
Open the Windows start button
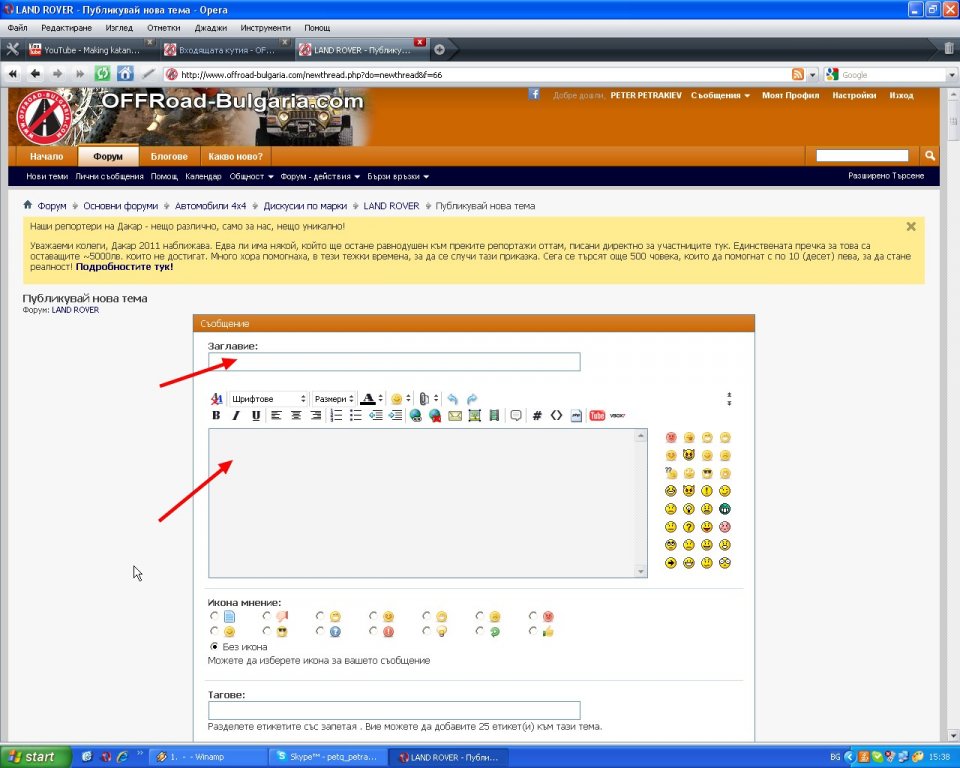(x=36, y=757)
